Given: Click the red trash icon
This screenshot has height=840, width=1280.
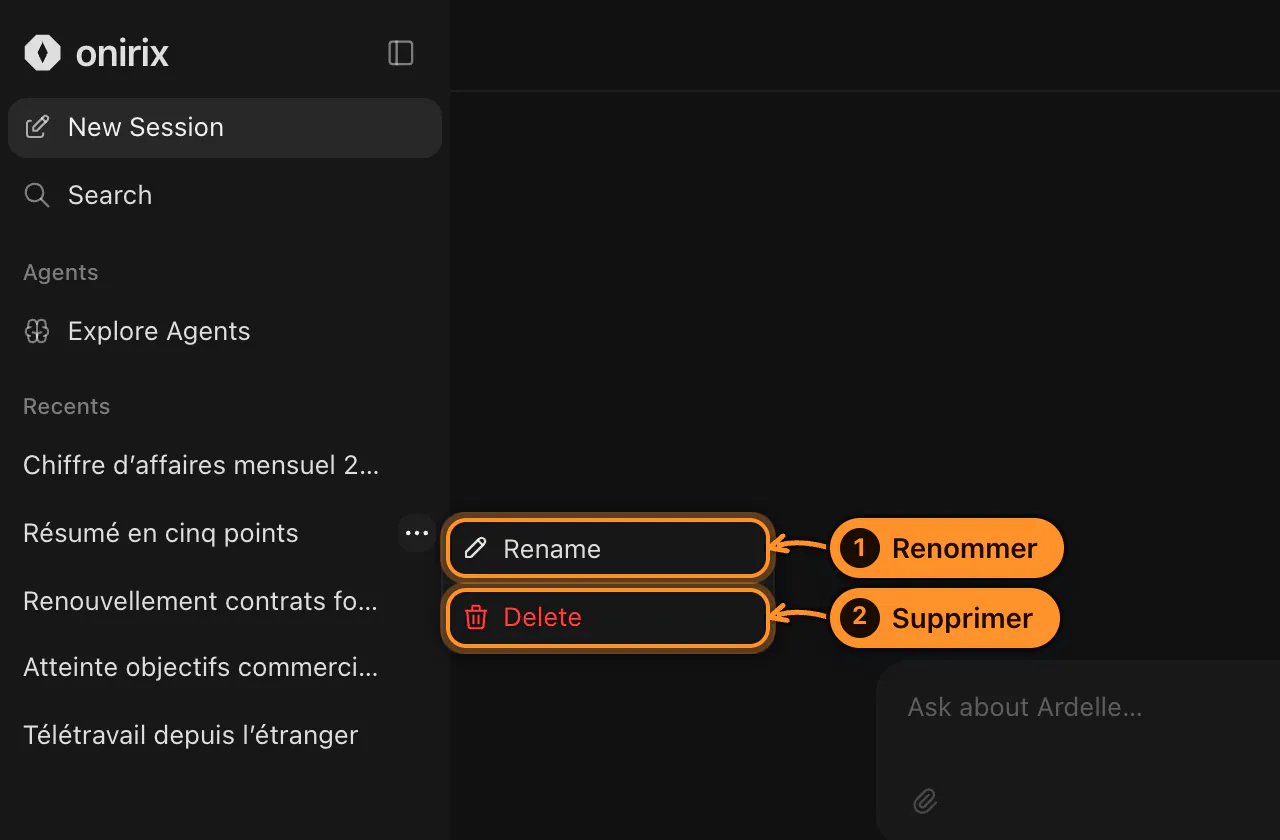Looking at the screenshot, I should pyautogui.click(x=476, y=617).
